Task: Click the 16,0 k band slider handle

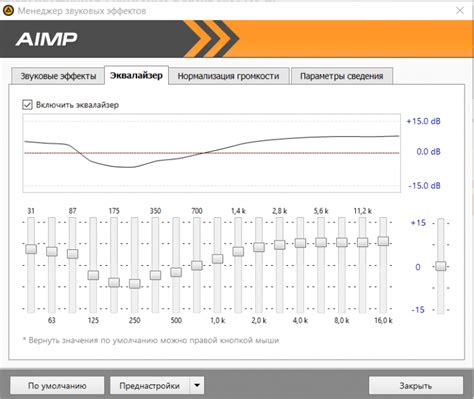Action: [x=383, y=241]
